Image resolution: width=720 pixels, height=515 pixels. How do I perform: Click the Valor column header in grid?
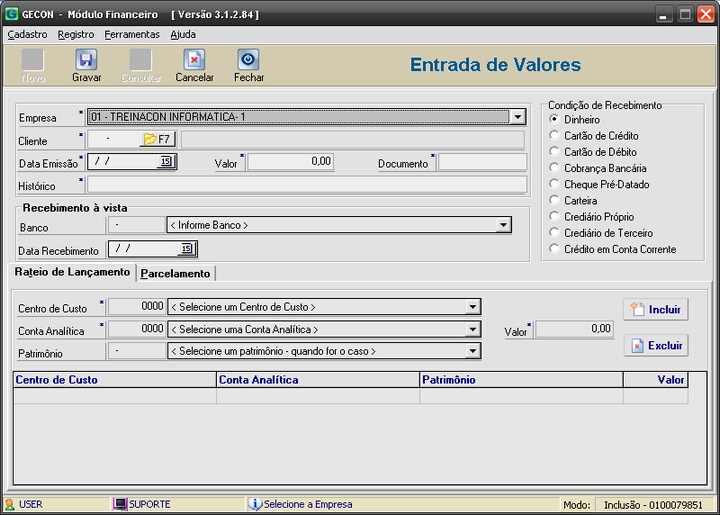[655, 380]
